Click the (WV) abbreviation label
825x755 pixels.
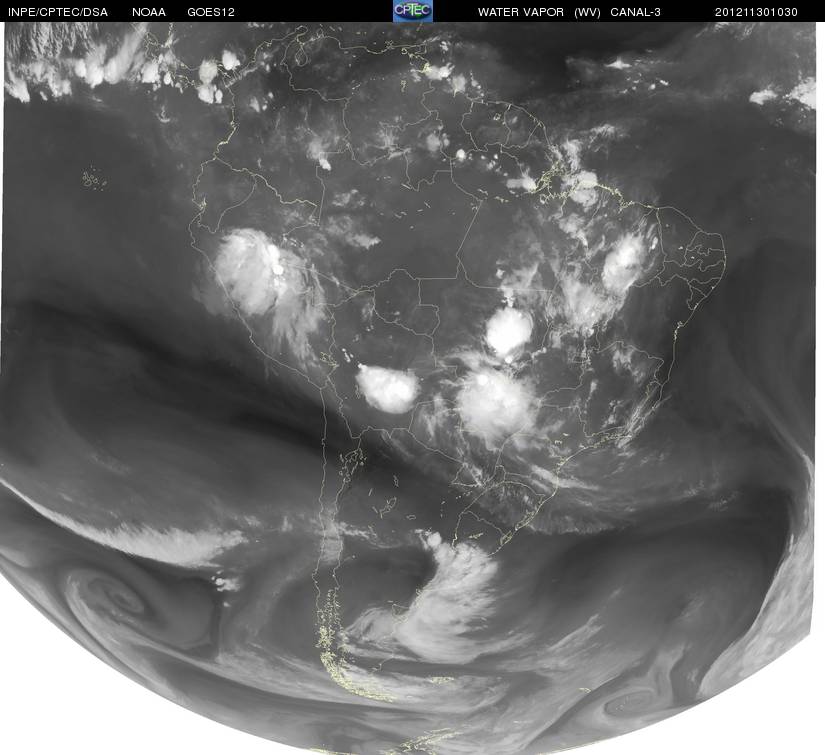click(x=587, y=12)
